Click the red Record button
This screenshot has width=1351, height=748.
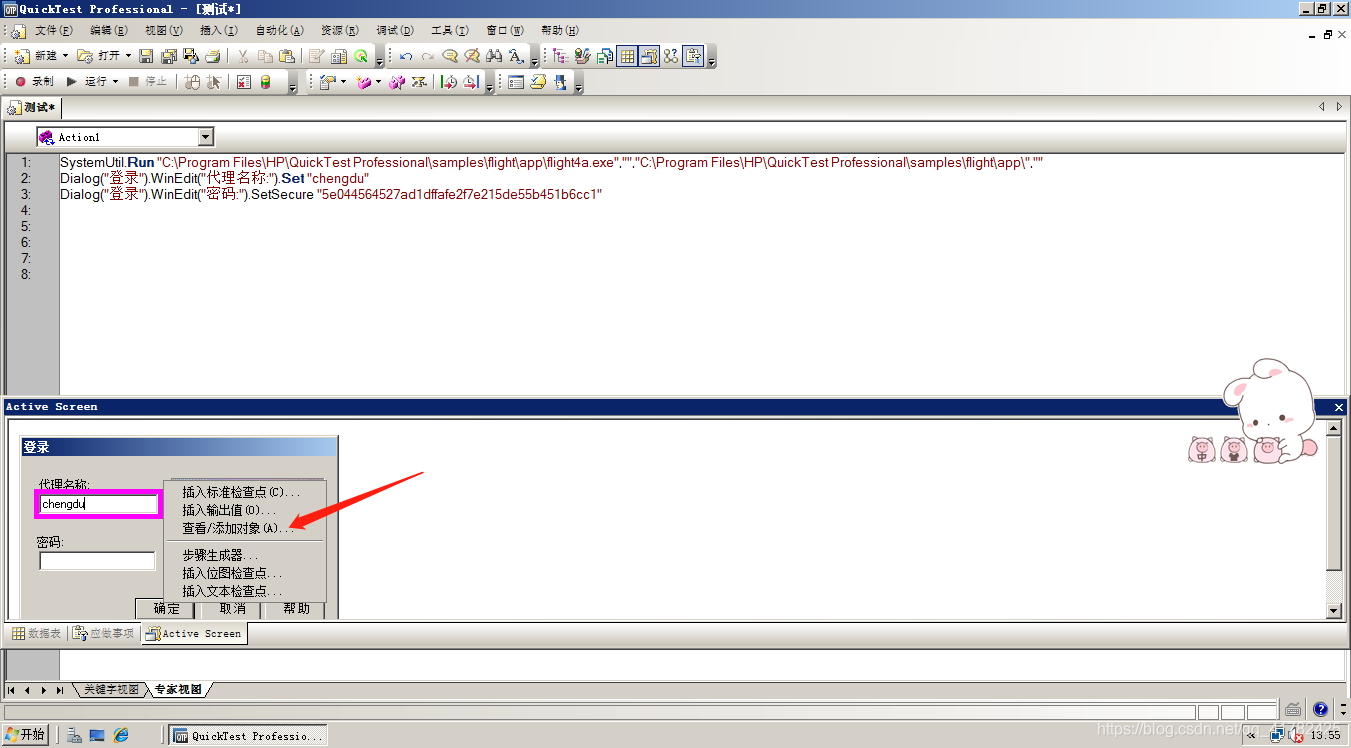[x=34, y=82]
